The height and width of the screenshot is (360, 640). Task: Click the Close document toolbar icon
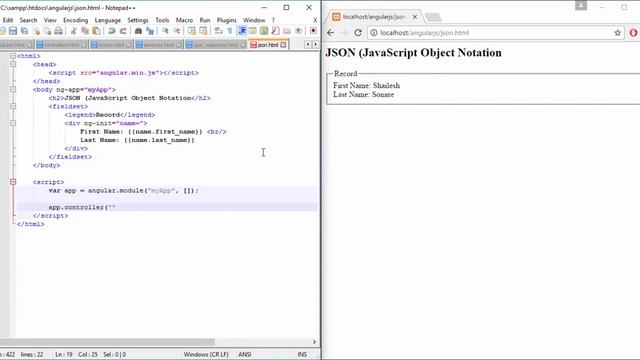[x=36, y=31]
